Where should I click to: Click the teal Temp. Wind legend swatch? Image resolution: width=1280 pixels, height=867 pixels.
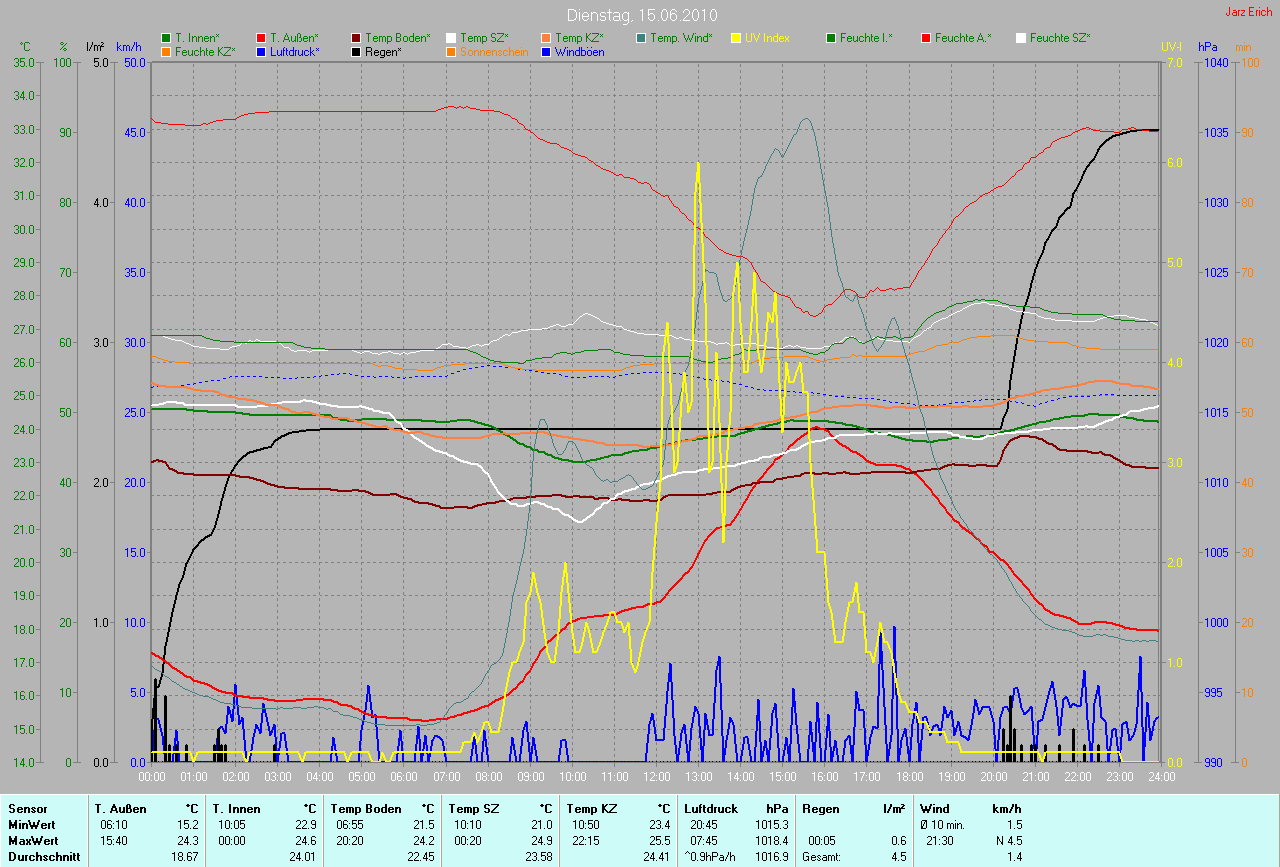pyautogui.click(x=641, y=38)
